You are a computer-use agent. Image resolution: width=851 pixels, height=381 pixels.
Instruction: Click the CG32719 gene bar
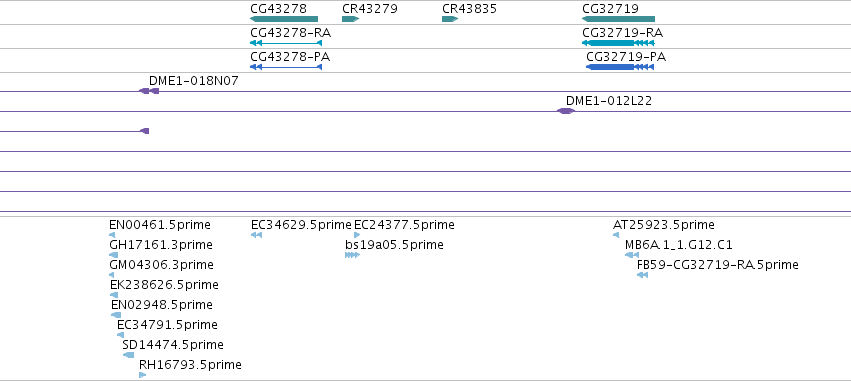(618, 19)
